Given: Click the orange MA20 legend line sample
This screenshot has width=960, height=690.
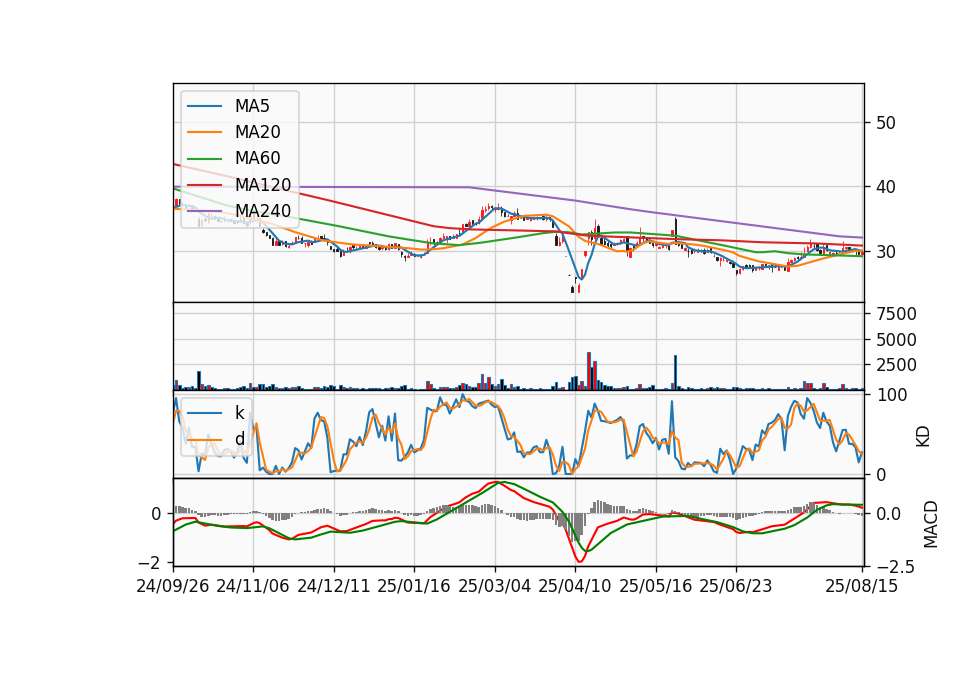Looking at the screenshot, I should 204,132.
